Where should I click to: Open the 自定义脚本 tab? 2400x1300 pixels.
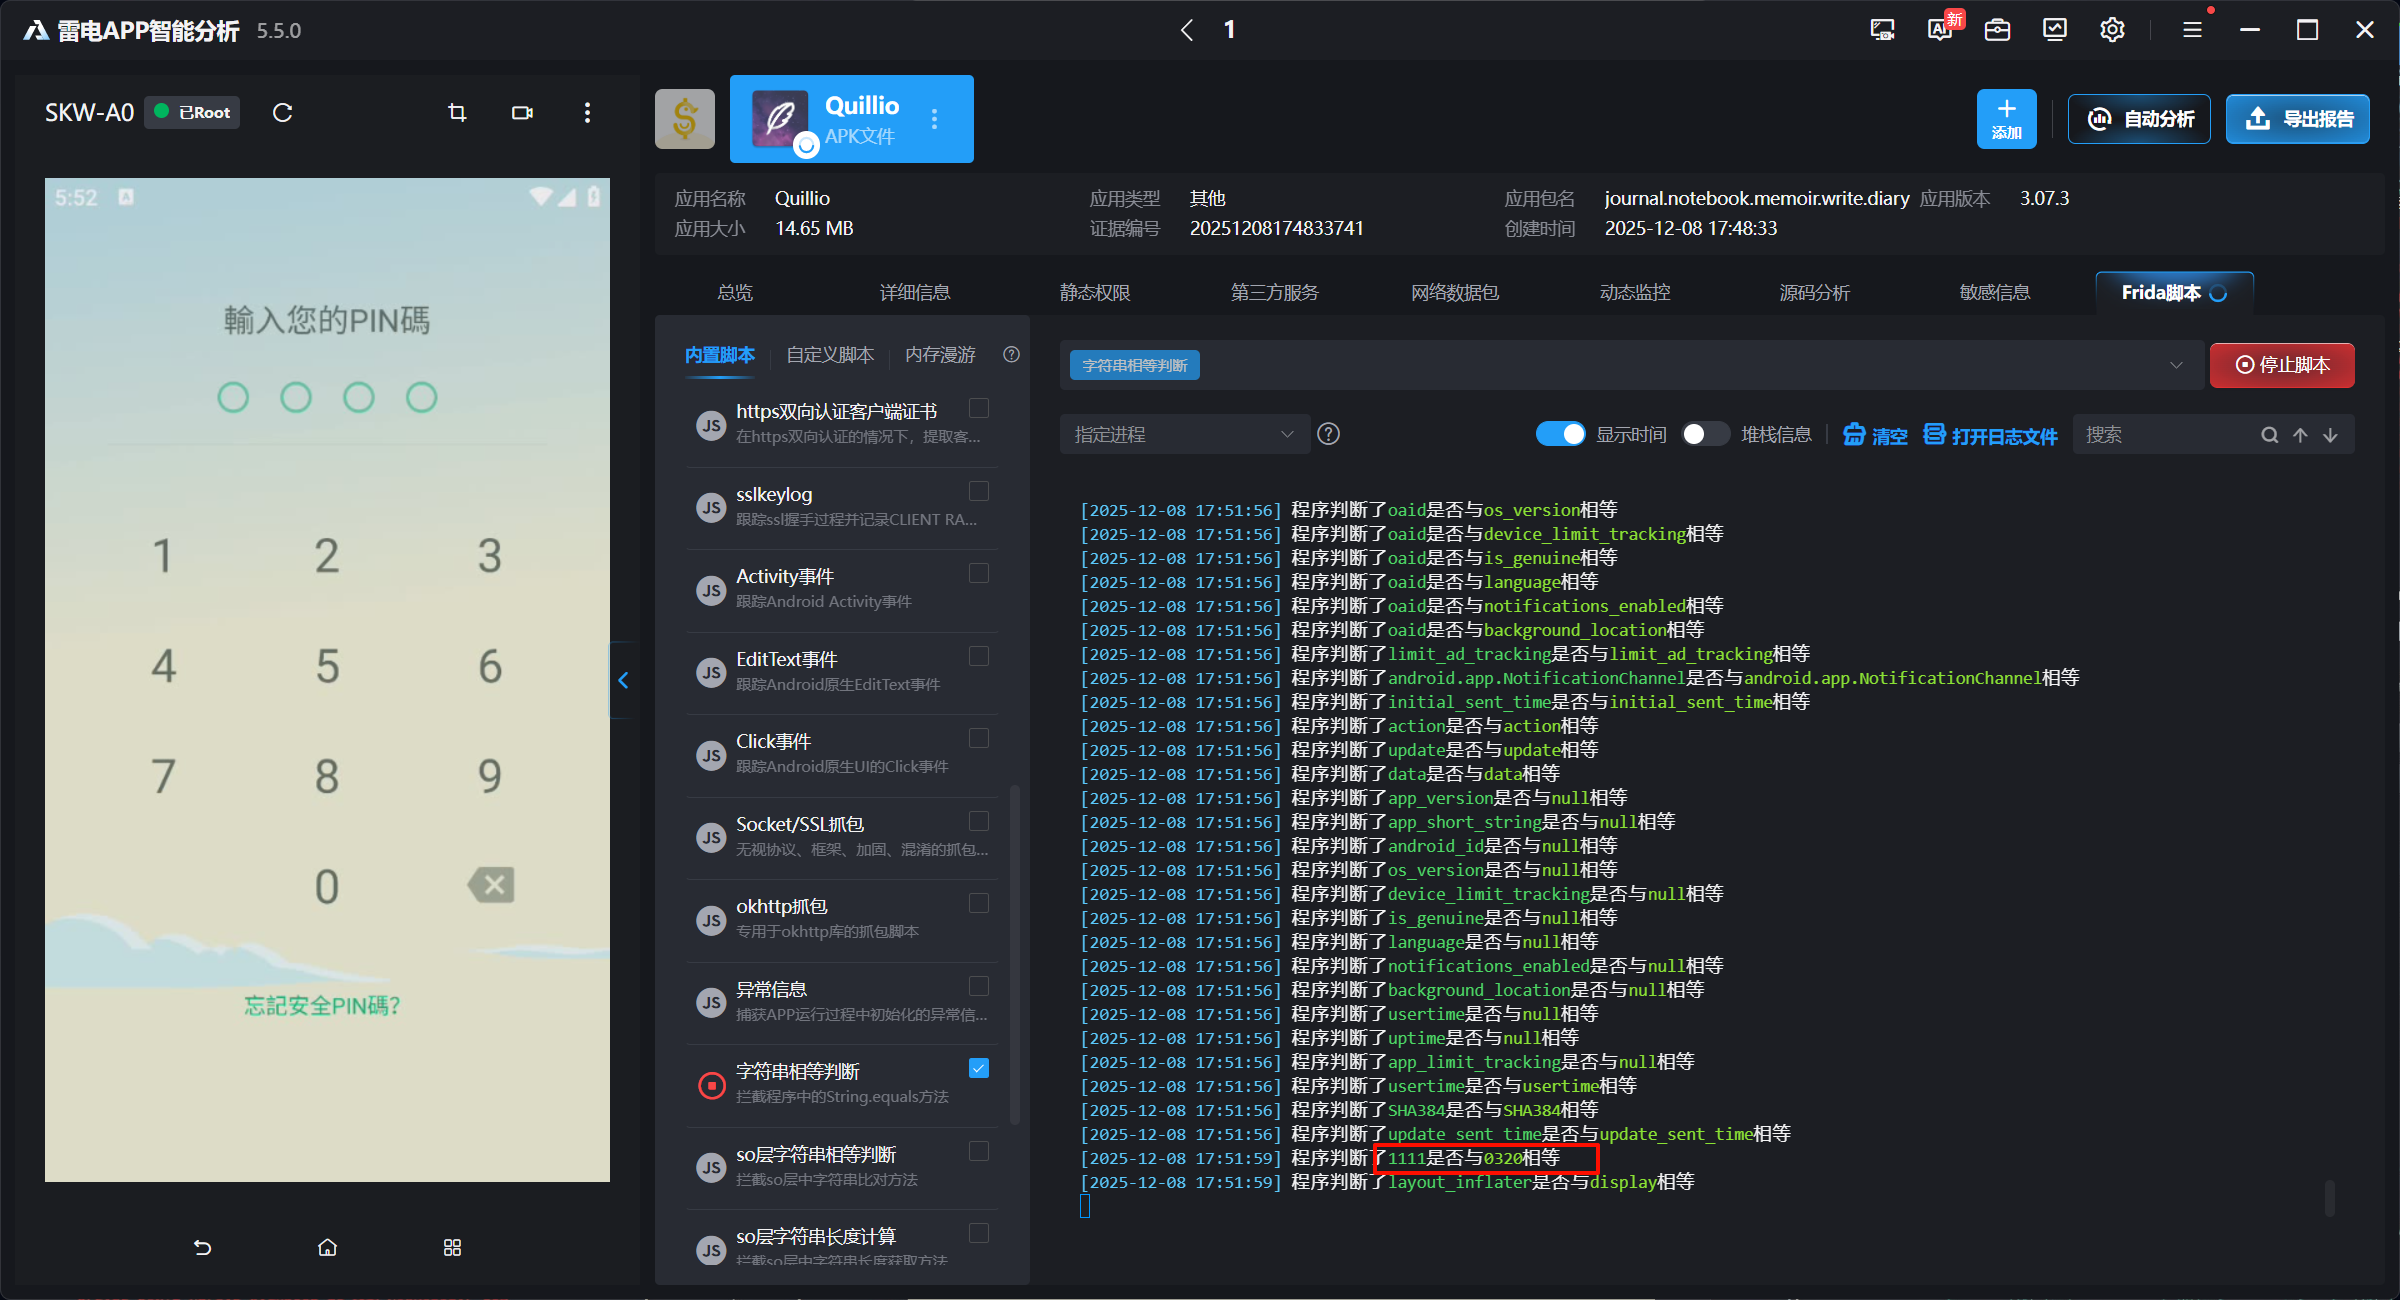coord(830,355)
